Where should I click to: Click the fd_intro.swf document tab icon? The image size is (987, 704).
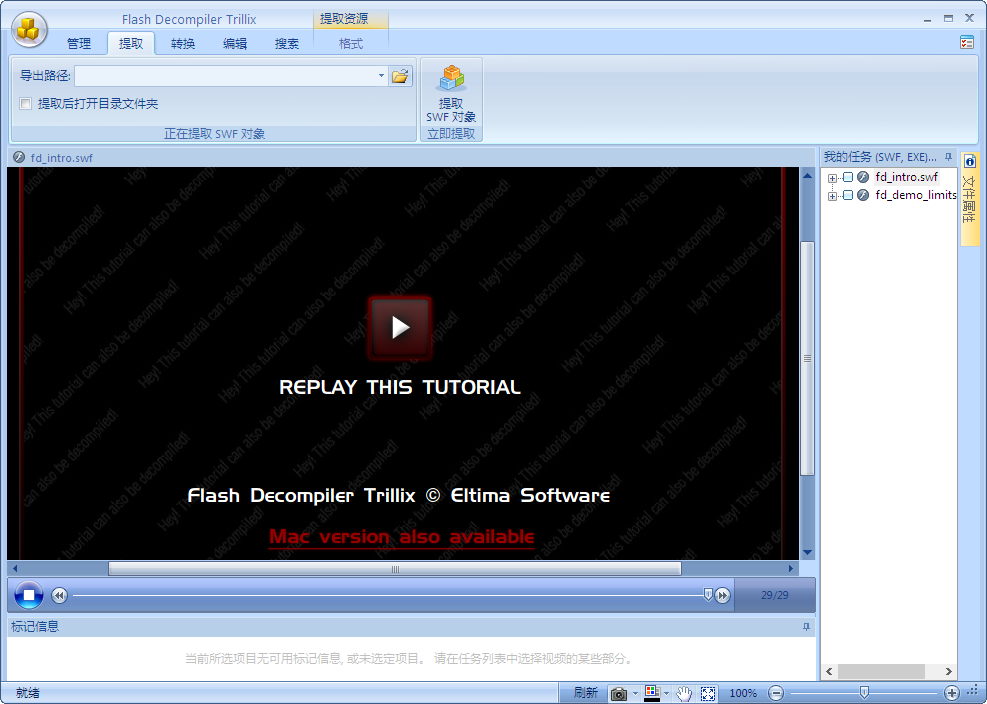pos(19,157)
